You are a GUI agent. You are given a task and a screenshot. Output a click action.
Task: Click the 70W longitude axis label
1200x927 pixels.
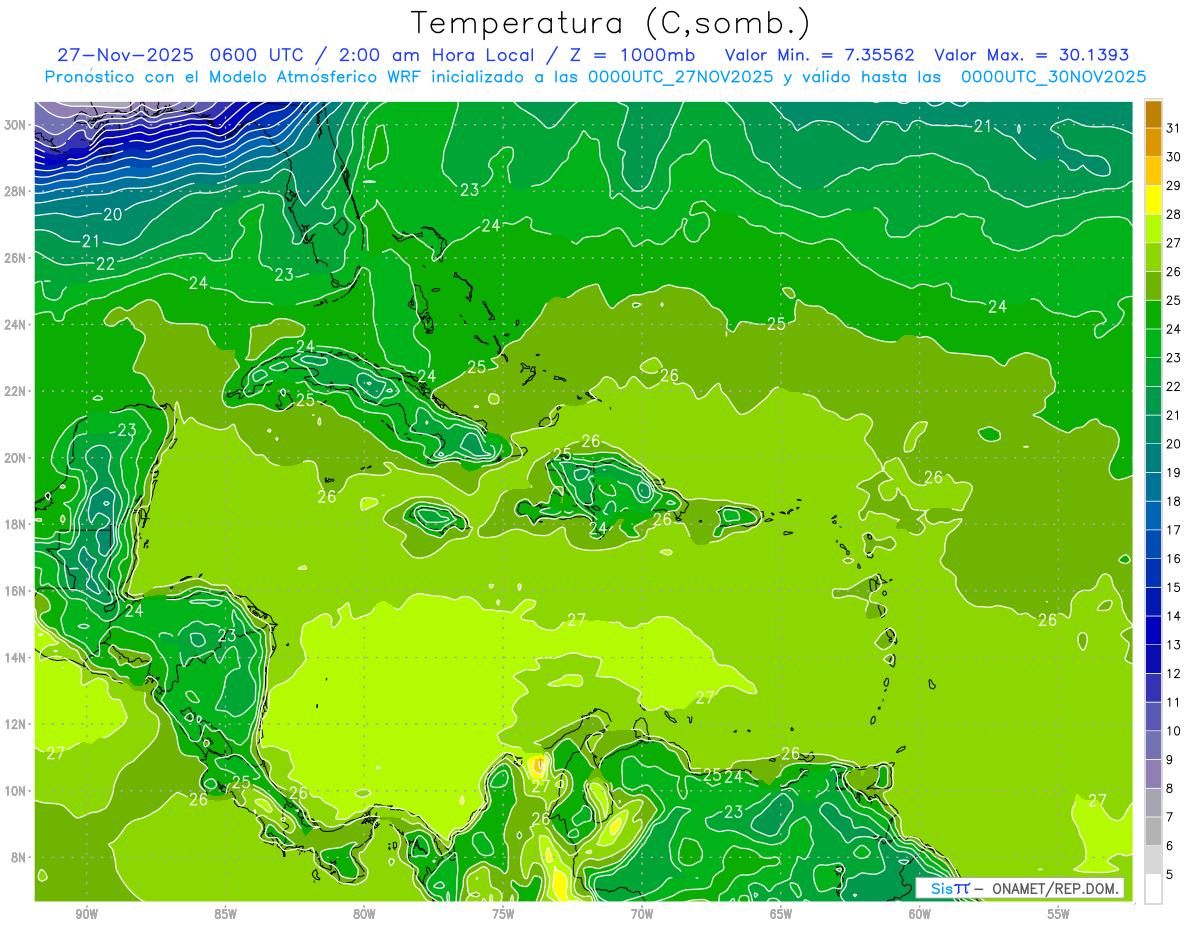[642, 914]
